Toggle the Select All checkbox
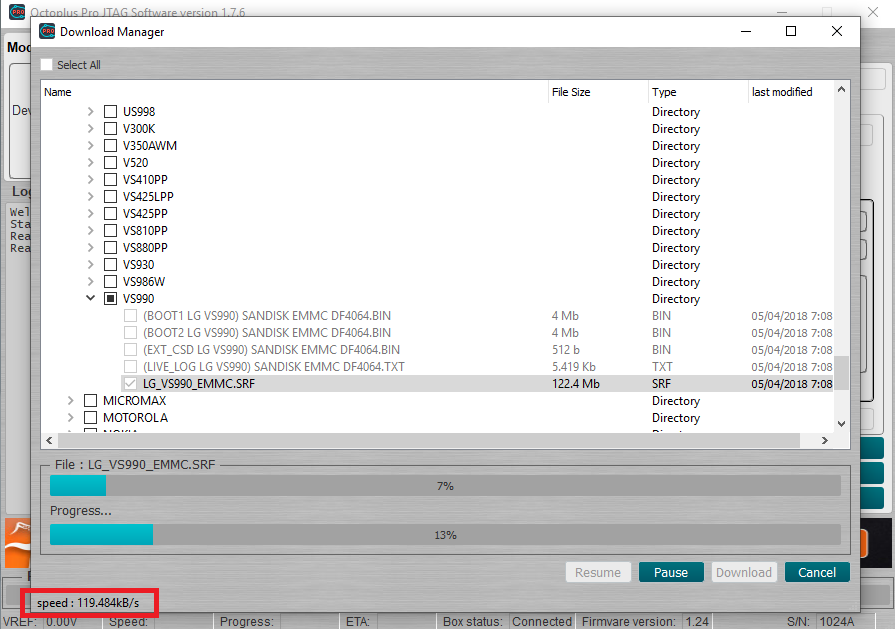This screenshot has height=629, width=895. (x=47, y=64)
